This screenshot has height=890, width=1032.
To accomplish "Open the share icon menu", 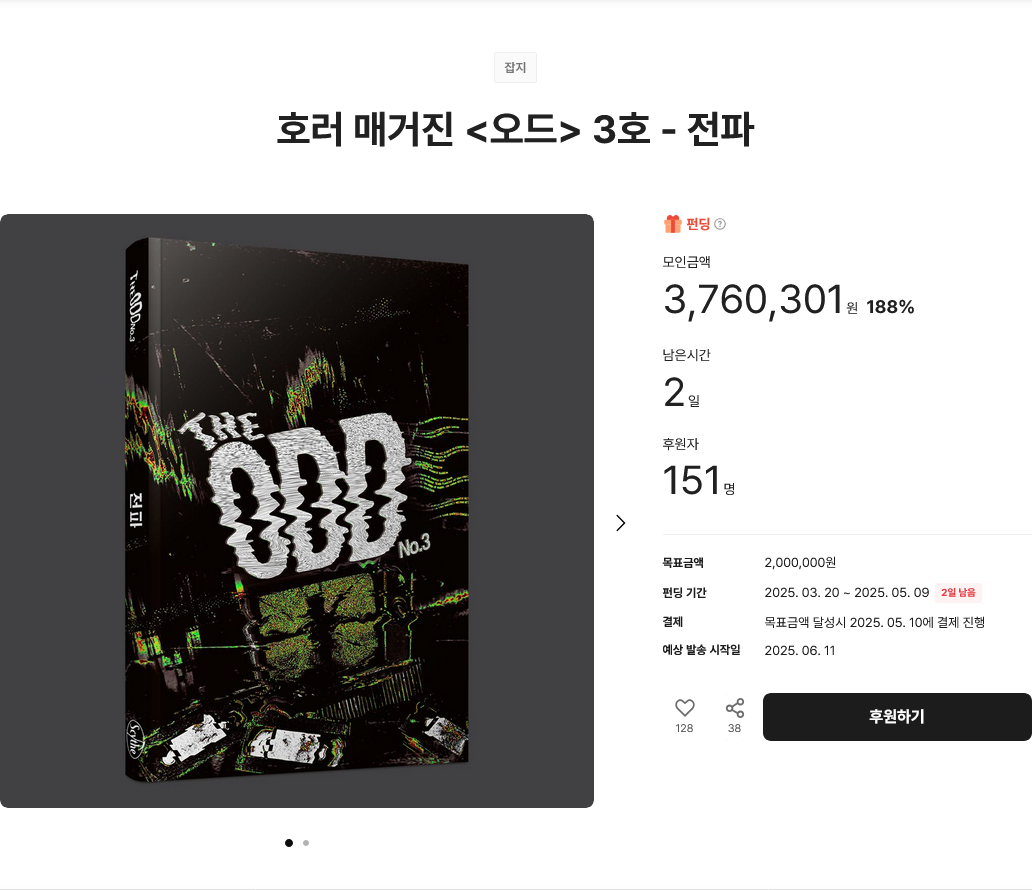I will tap(735, 708).
